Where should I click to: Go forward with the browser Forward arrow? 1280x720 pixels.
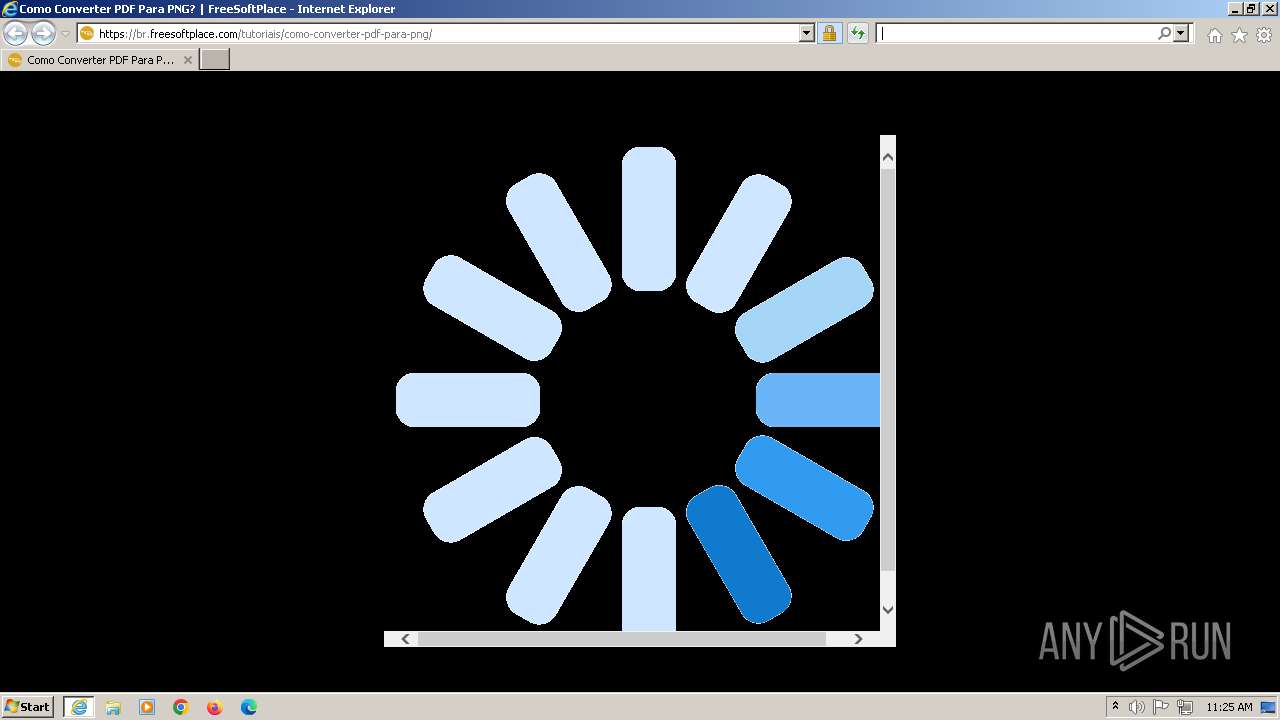[43, 34]
